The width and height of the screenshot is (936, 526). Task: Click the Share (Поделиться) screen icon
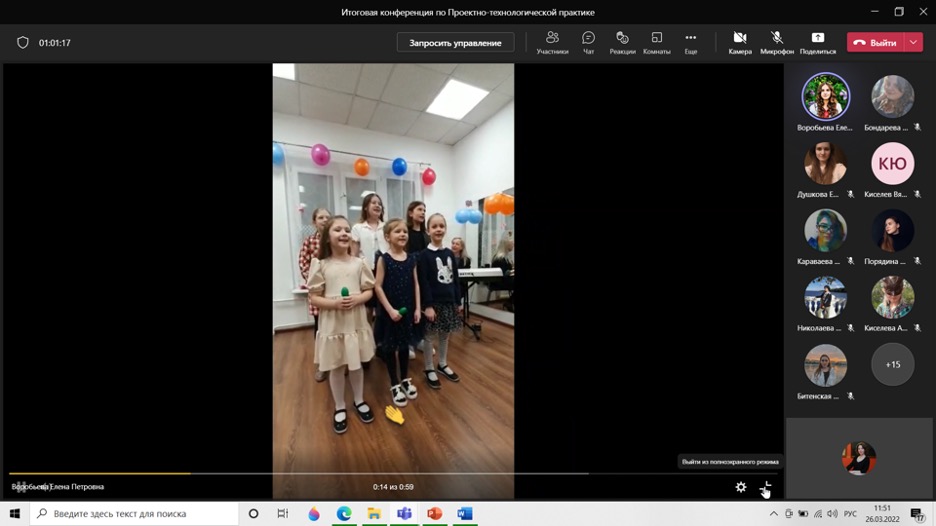click(817, 42)
